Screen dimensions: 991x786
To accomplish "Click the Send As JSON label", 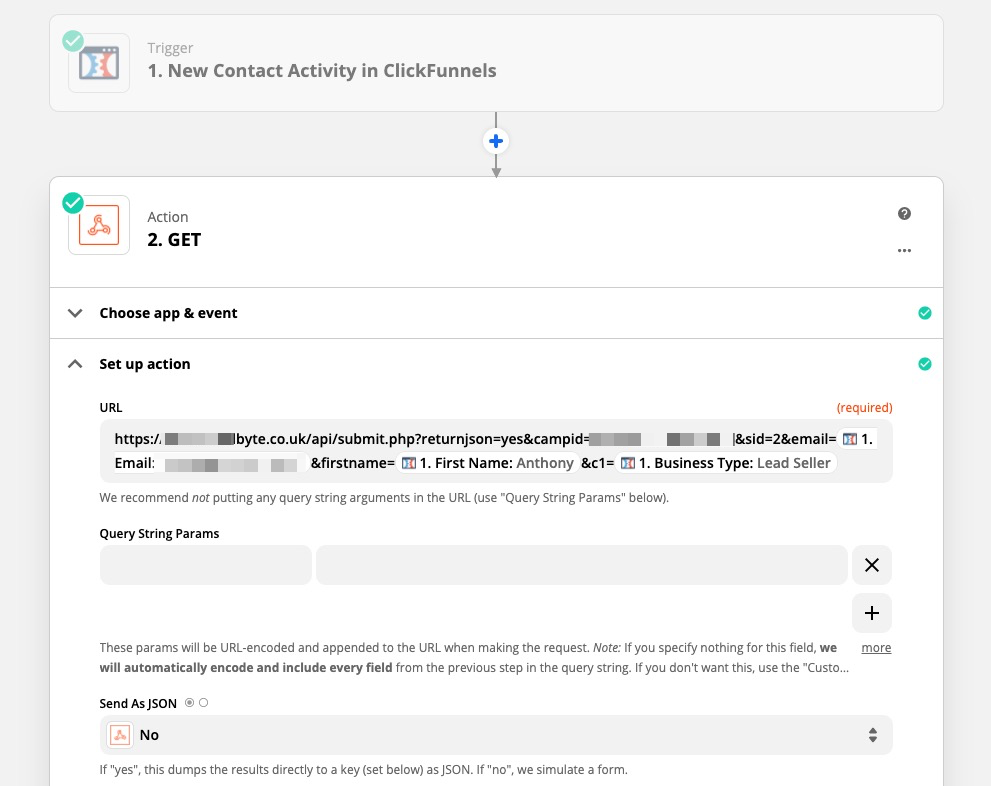I will point(138,703).
